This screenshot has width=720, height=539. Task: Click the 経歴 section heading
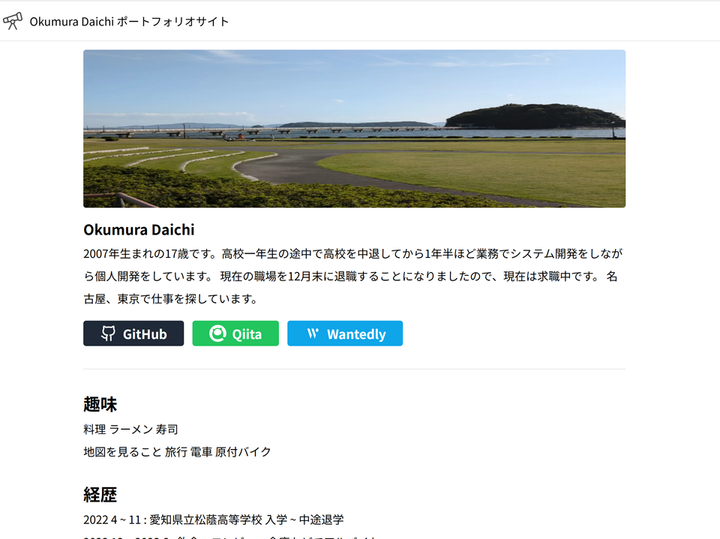click(100, 494)
